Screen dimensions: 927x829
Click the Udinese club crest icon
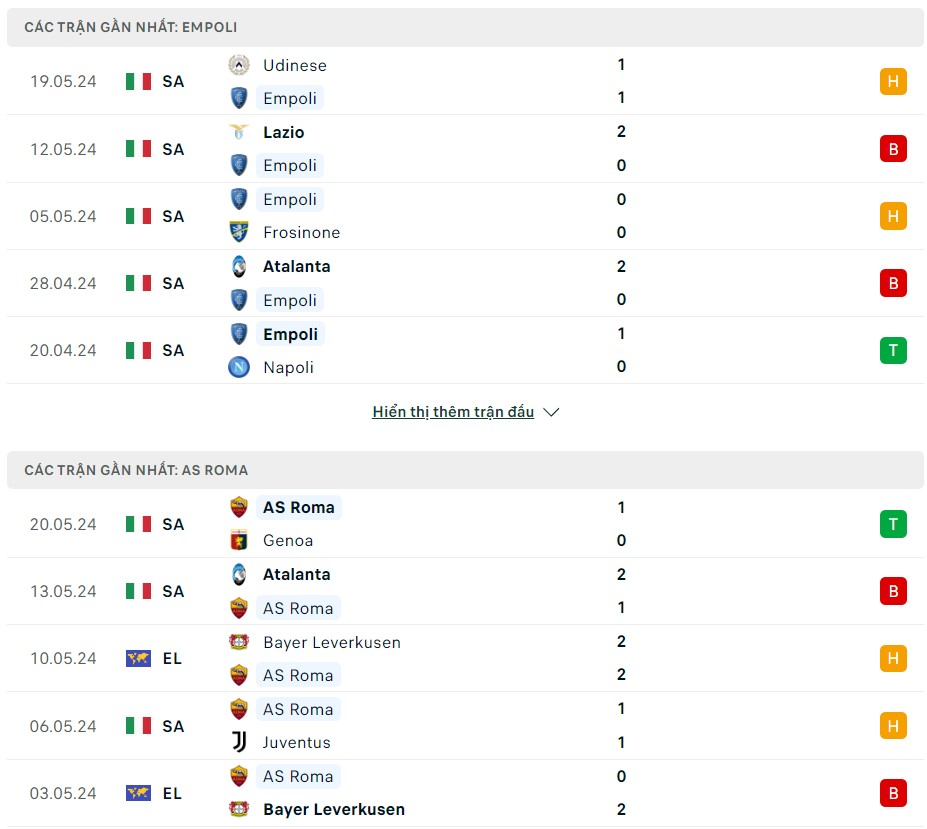[x=239, y=65]
